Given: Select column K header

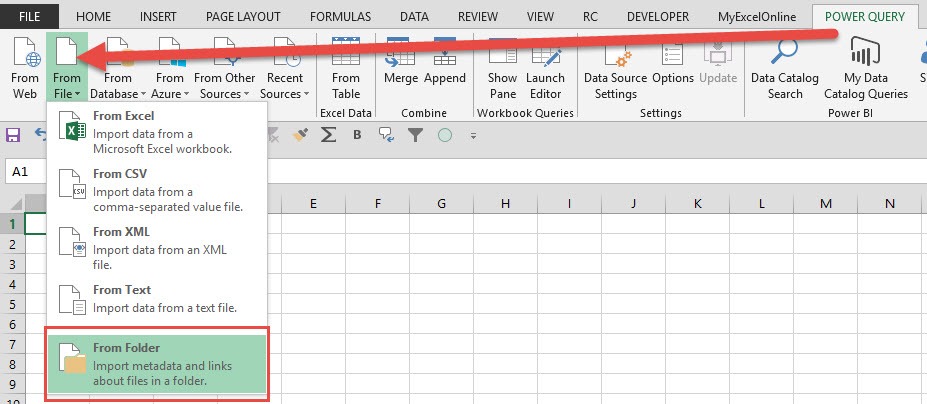Looking at the screenshot, I should click(697, 203).
